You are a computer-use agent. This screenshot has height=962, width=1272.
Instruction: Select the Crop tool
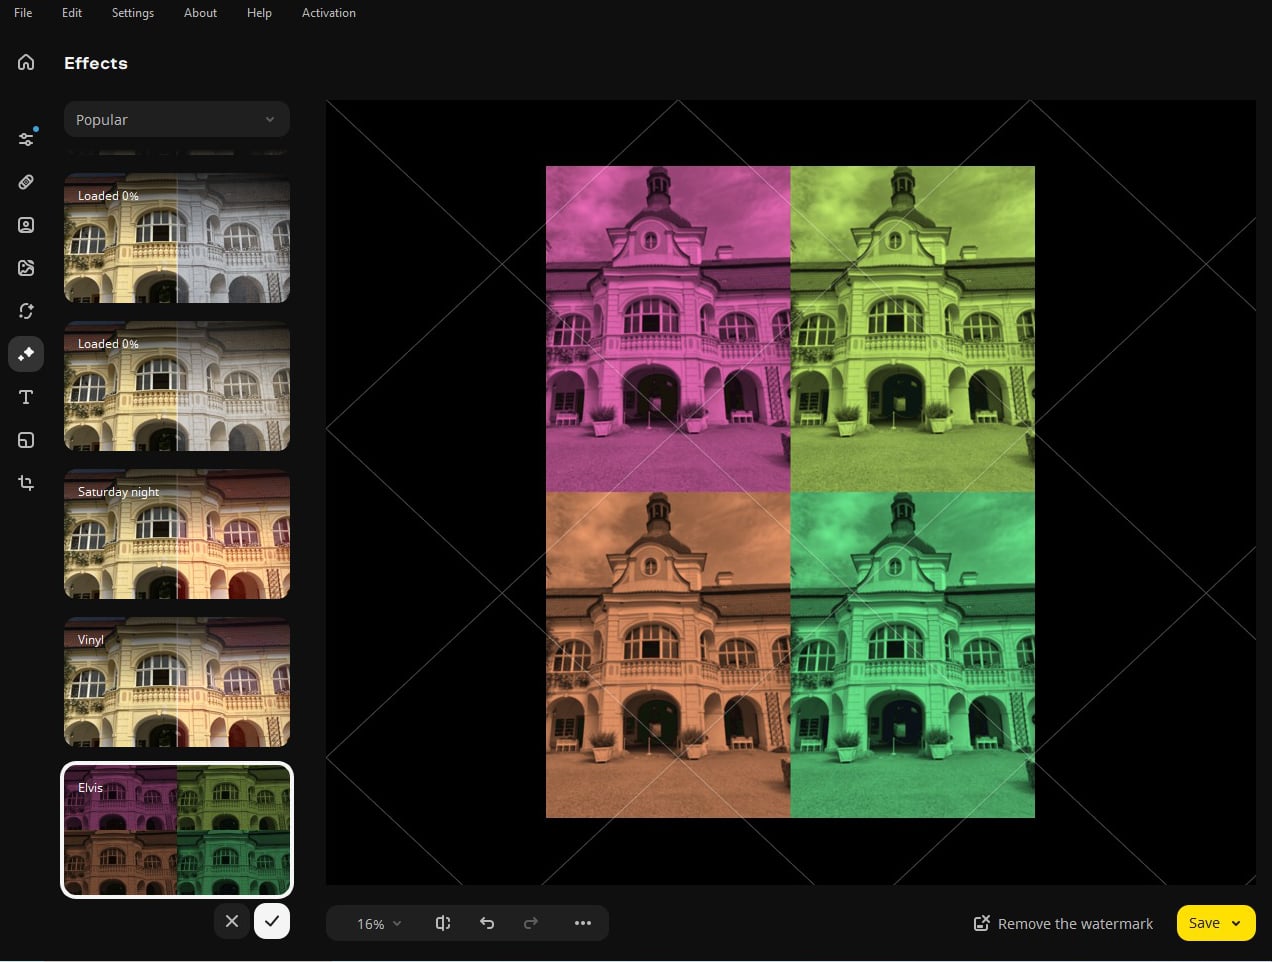click(26, 483)
